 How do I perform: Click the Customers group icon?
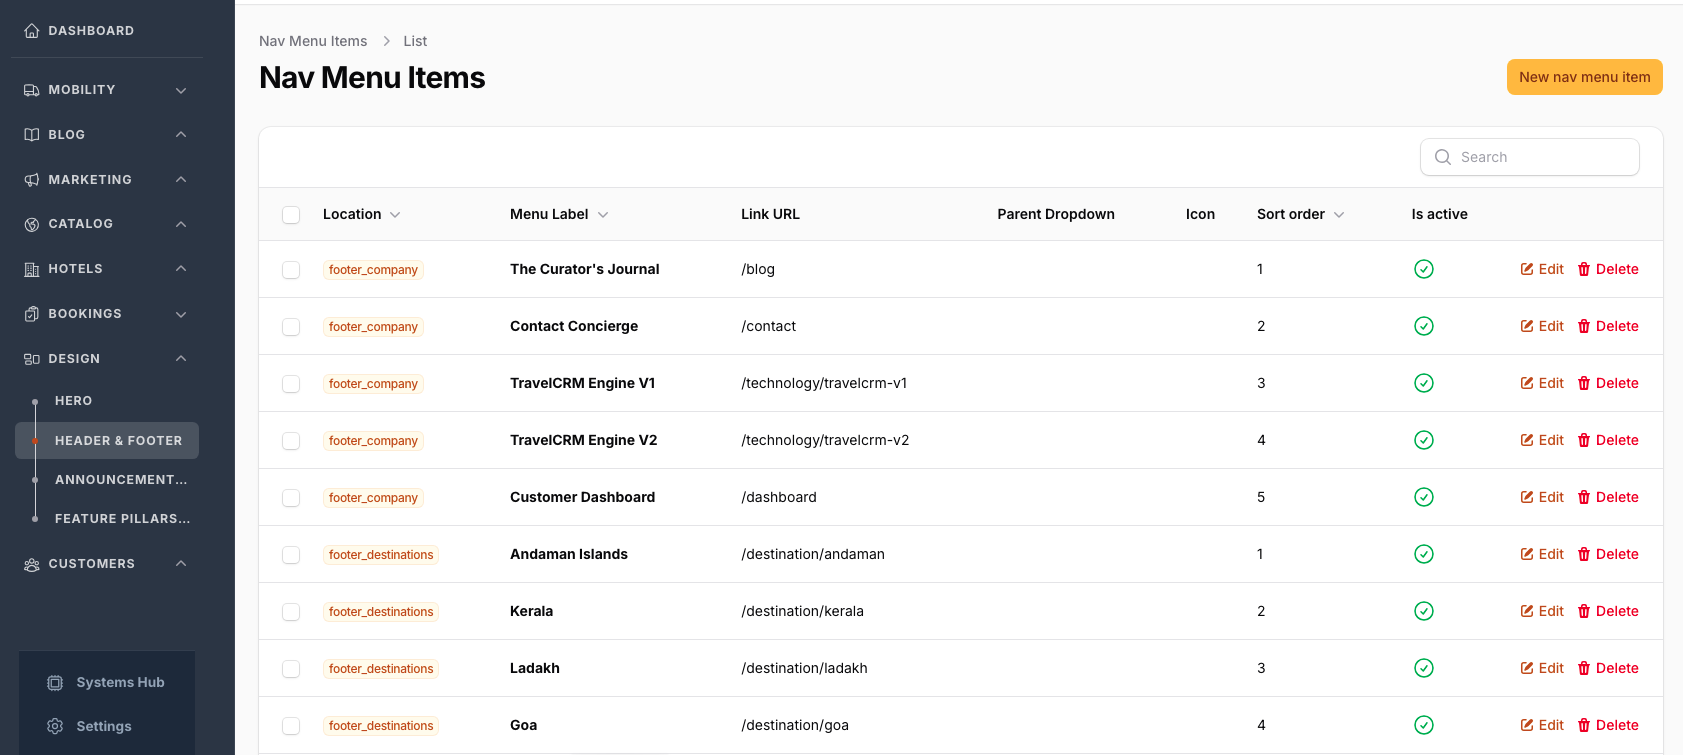[x=32, y=564]
